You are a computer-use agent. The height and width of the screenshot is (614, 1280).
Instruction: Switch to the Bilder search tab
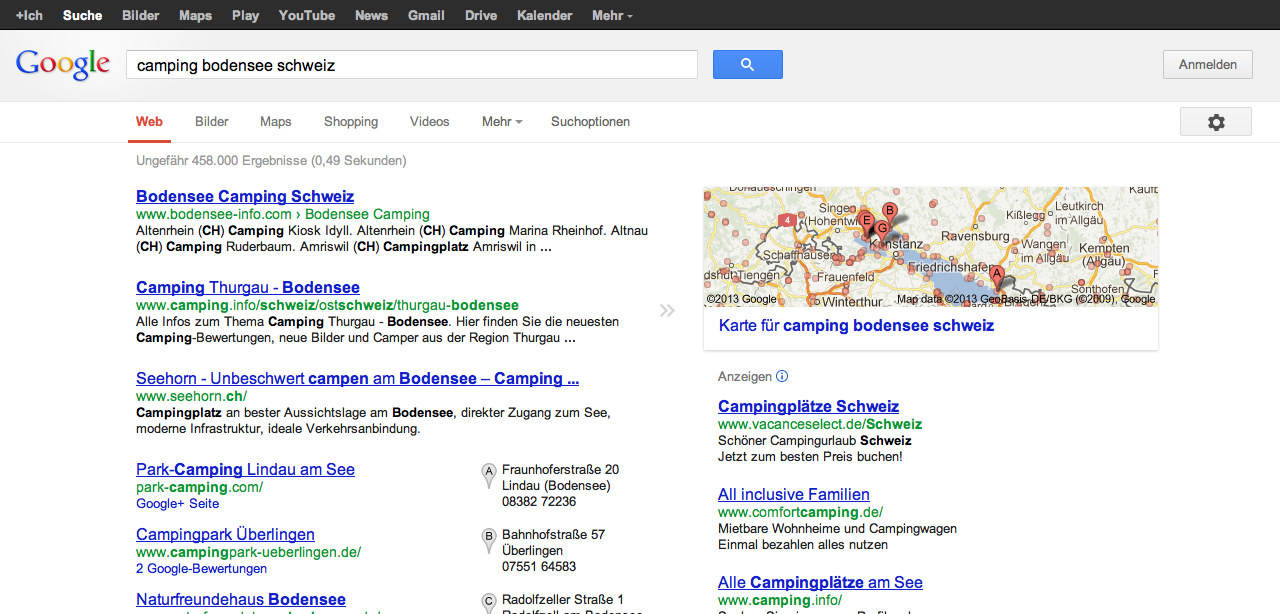pos(212,122)
